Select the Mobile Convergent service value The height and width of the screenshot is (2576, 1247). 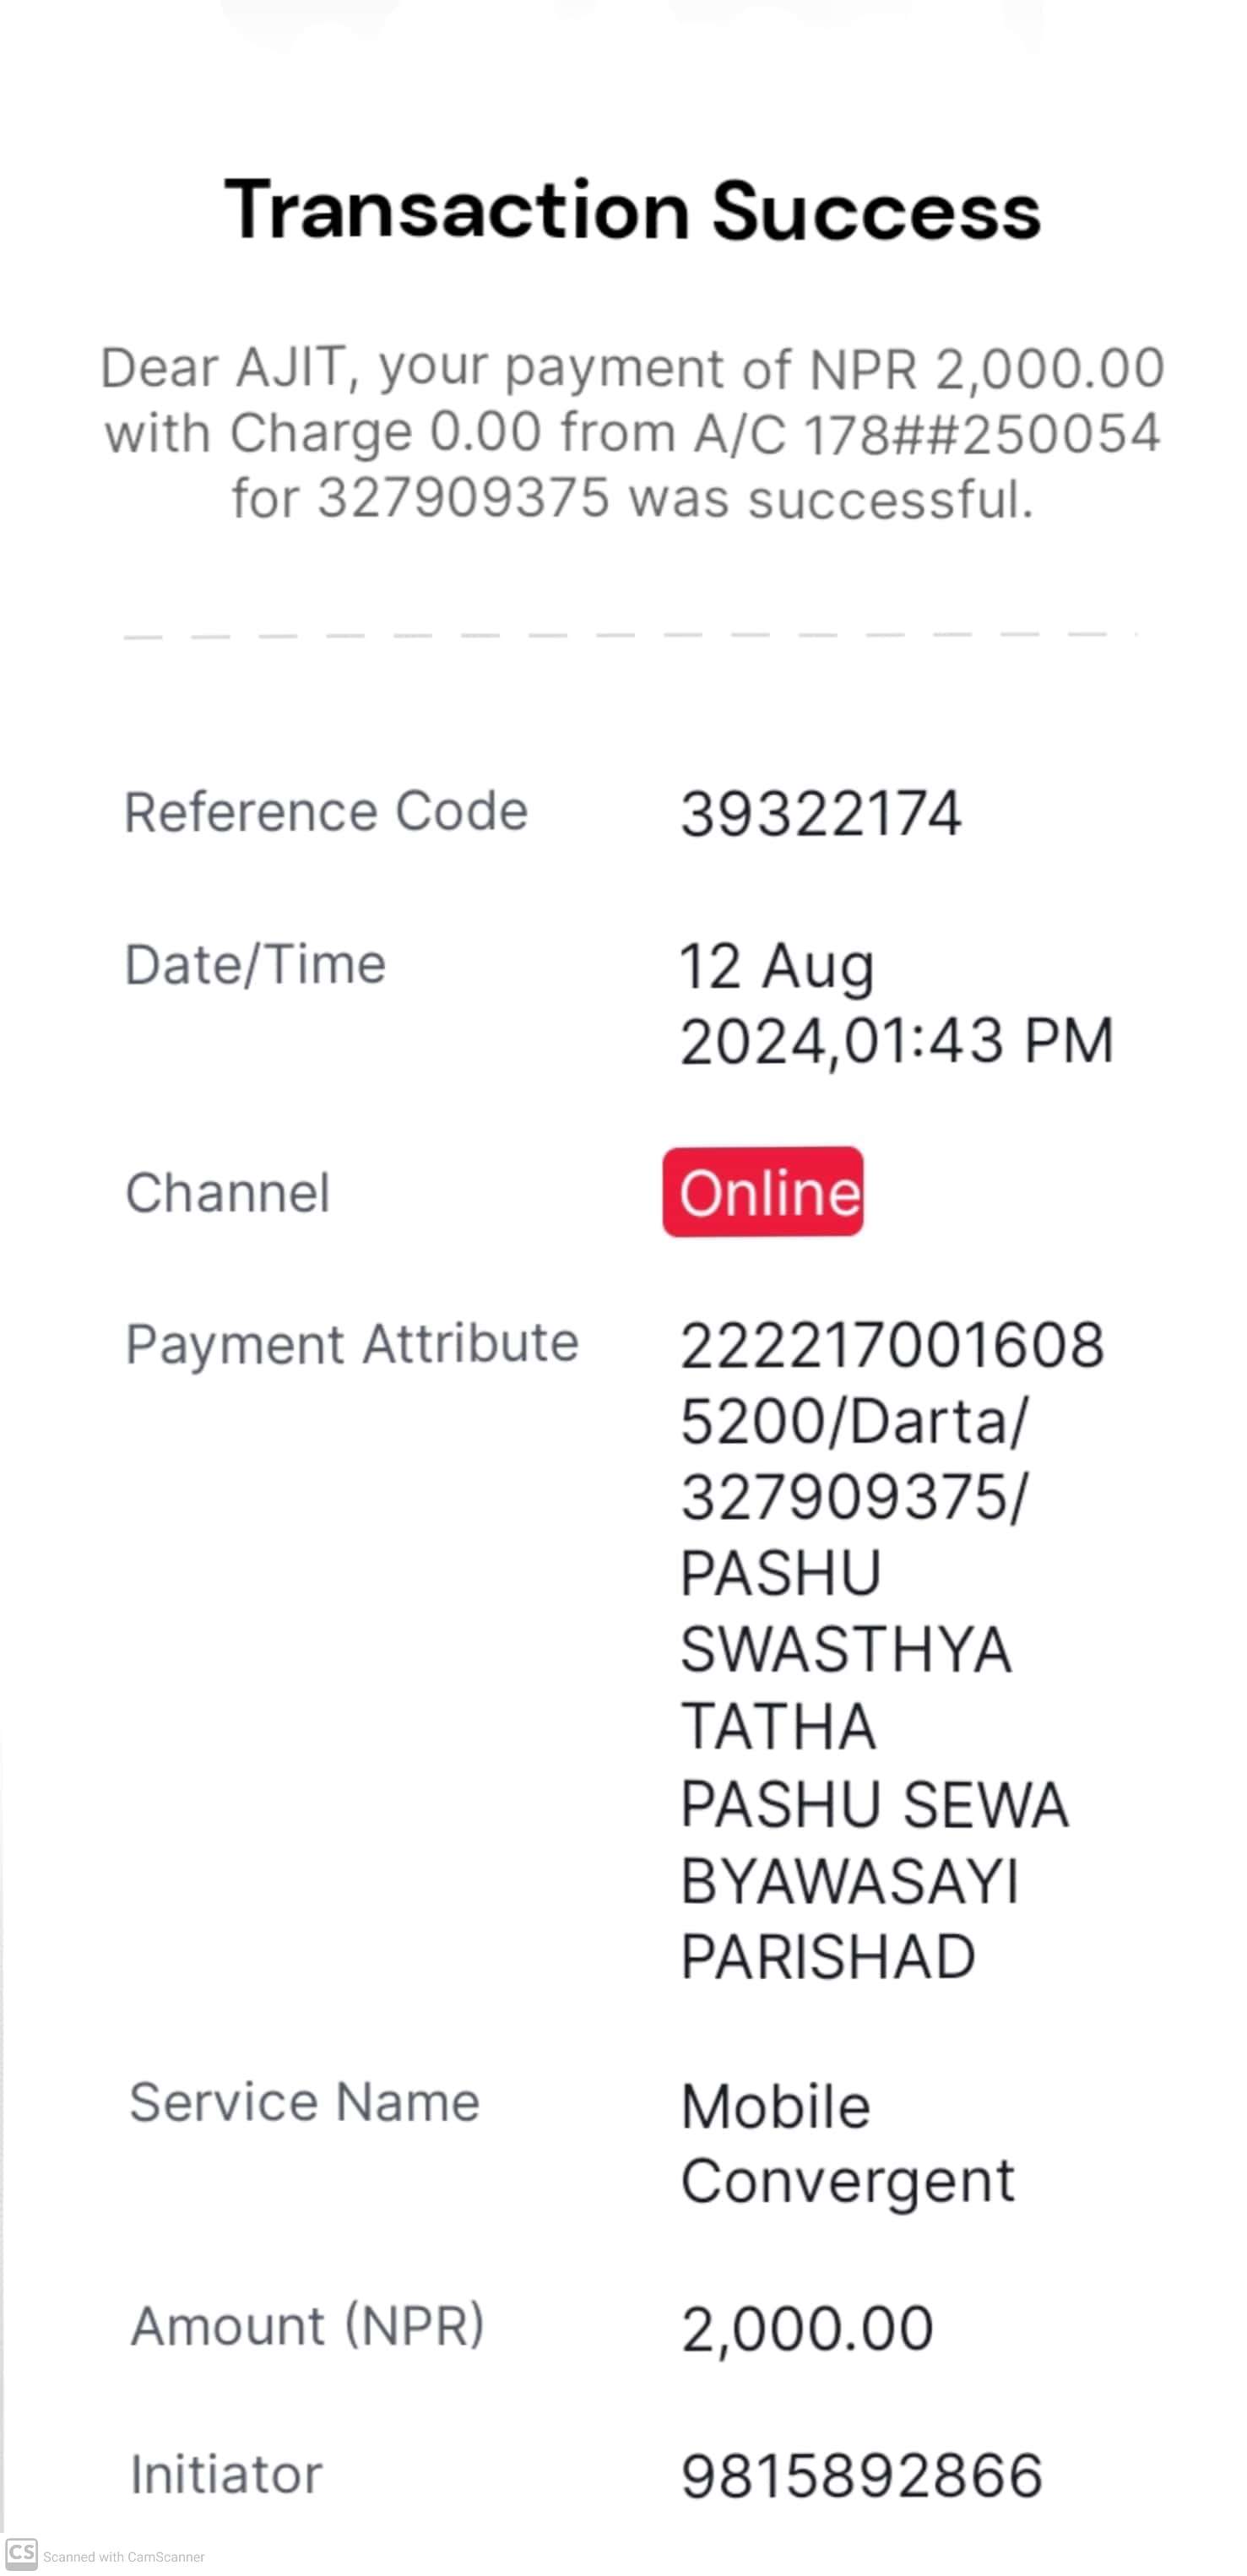[x=847, y=2143]
